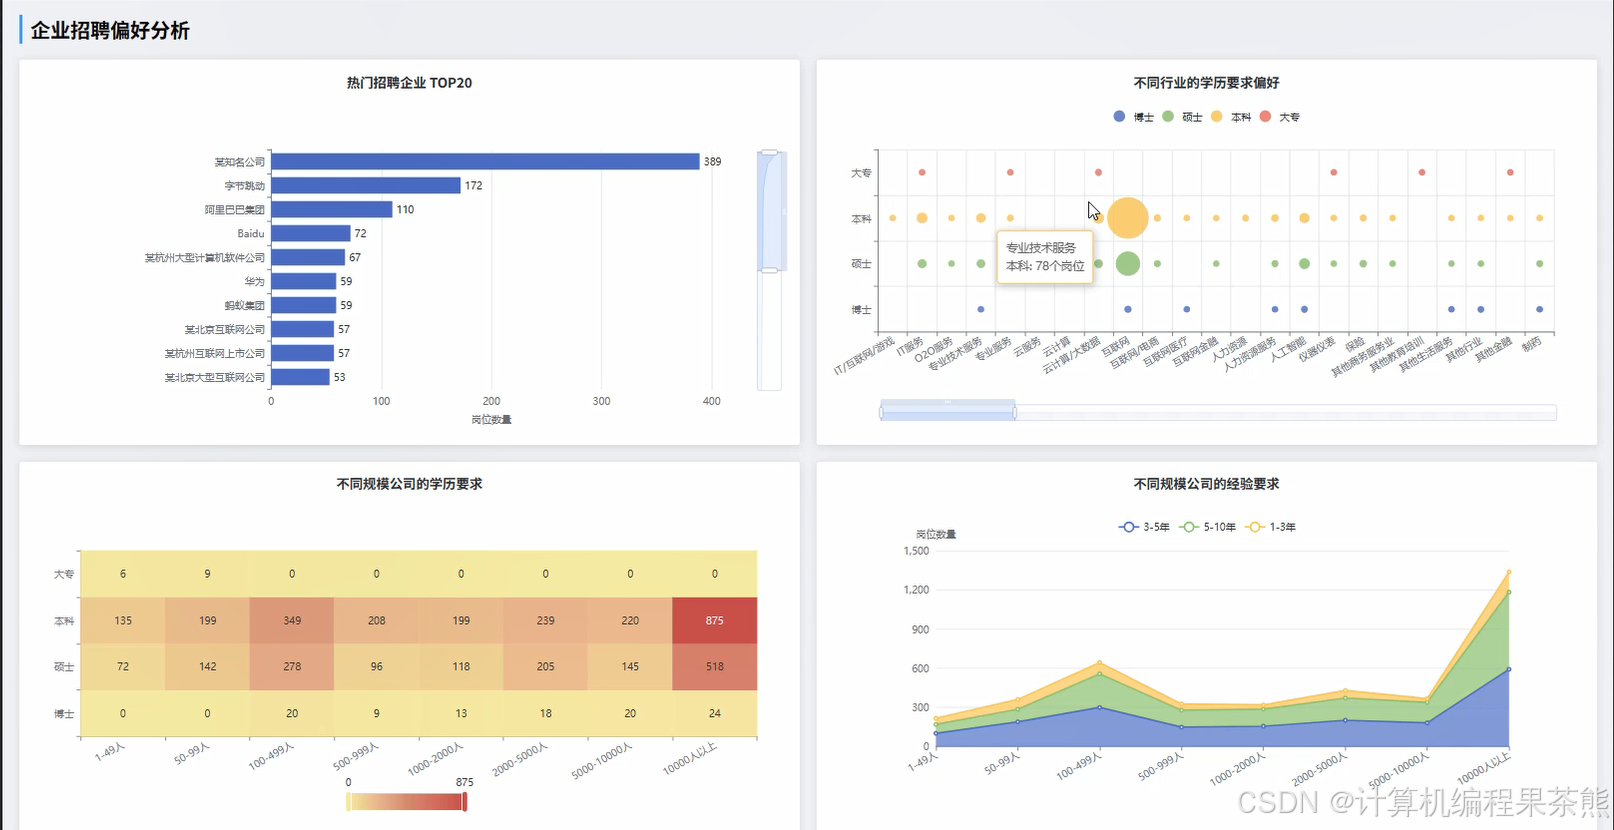Click the 蚂蚁集团 company axis label
Image resolution: width=1614 pixels, height=830 pixels.
[x=245, y=306]
